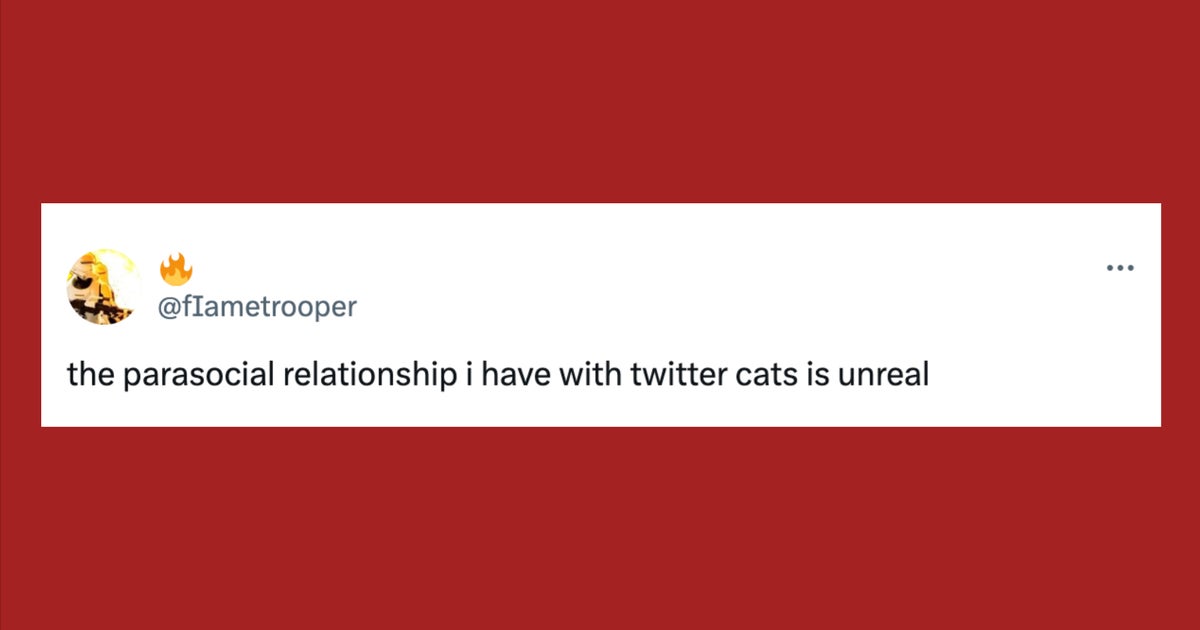Click the start of the tweet text
1200x630 pixels.
(x=85, y=374)
